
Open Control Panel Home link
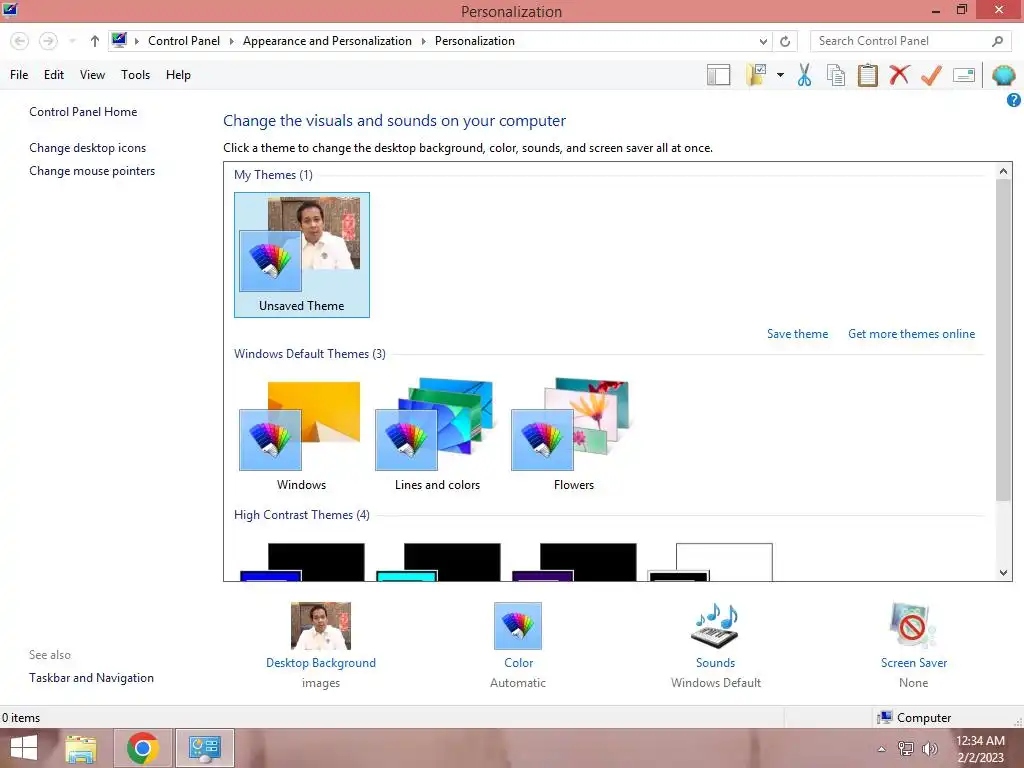pyautogui.click(x=83, y=112)
